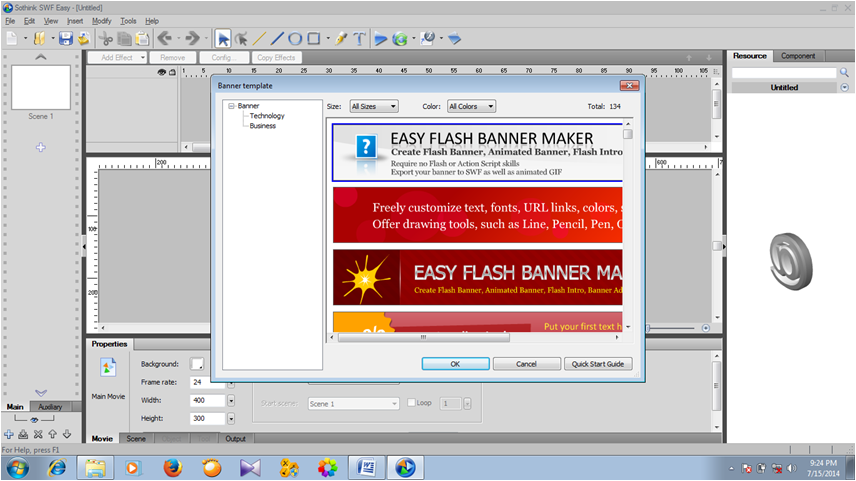Toggle the eye visibility icon on timeline
856x481 pixels.
point(162,72)
